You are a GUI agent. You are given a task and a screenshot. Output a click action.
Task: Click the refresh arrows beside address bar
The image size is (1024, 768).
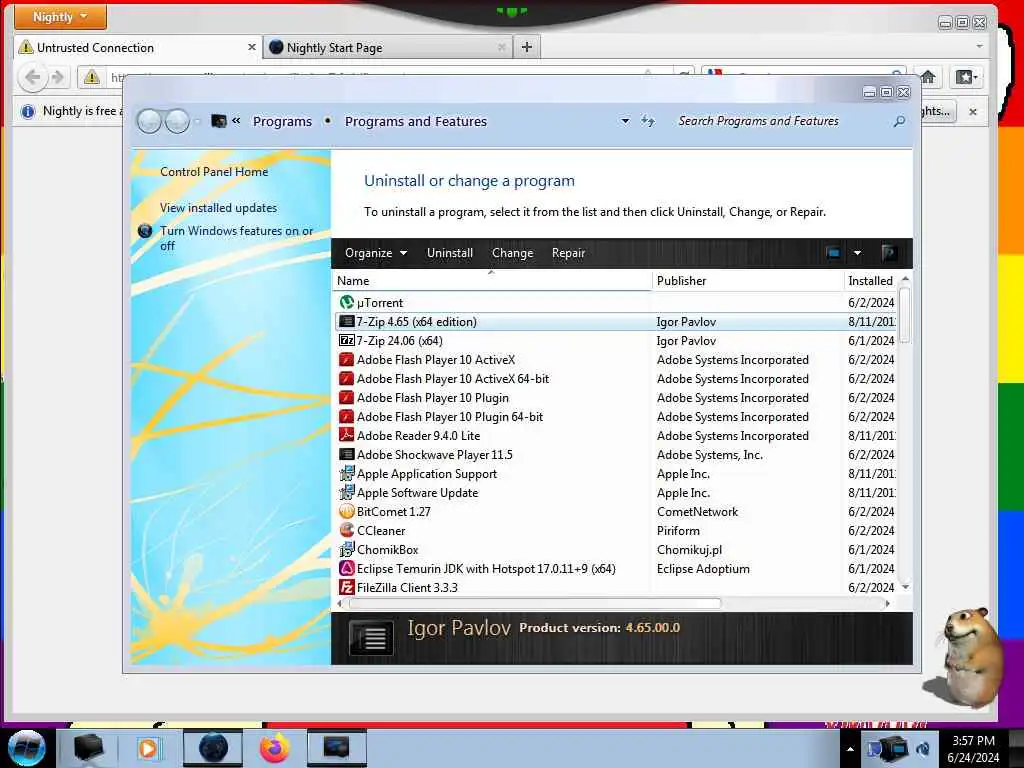(x=647, y=121)
